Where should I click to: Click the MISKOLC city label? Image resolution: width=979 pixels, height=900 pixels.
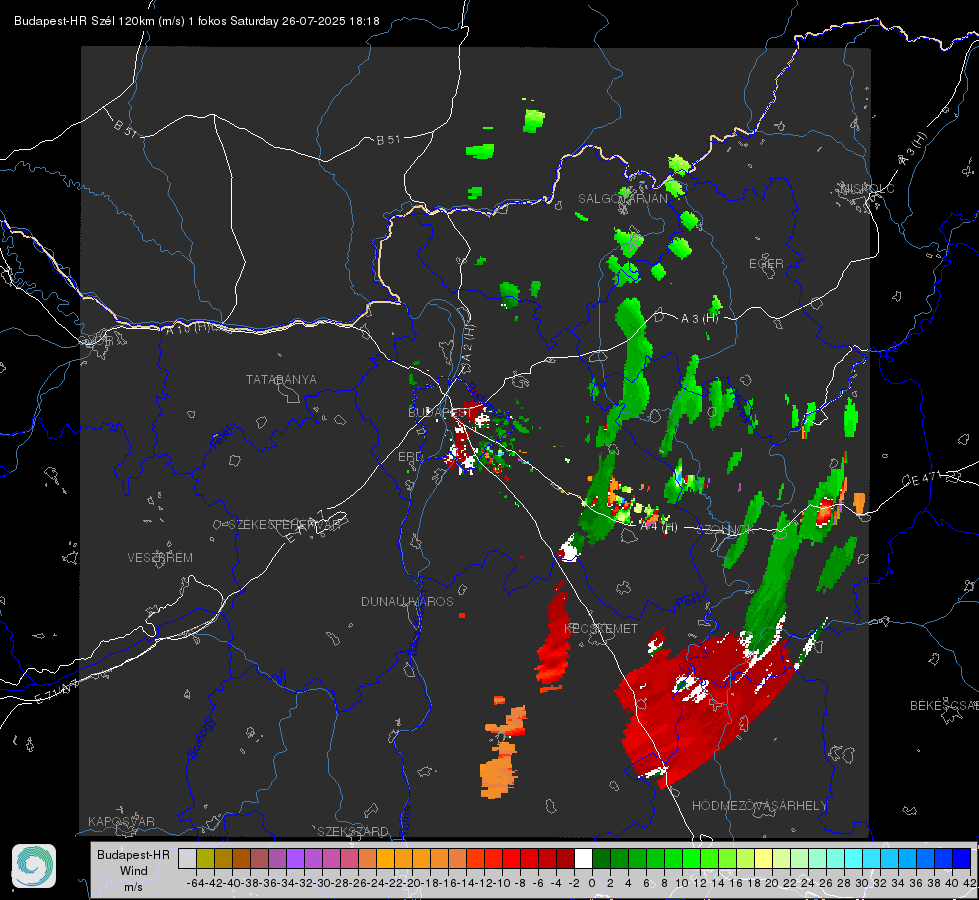pos(868,188)
